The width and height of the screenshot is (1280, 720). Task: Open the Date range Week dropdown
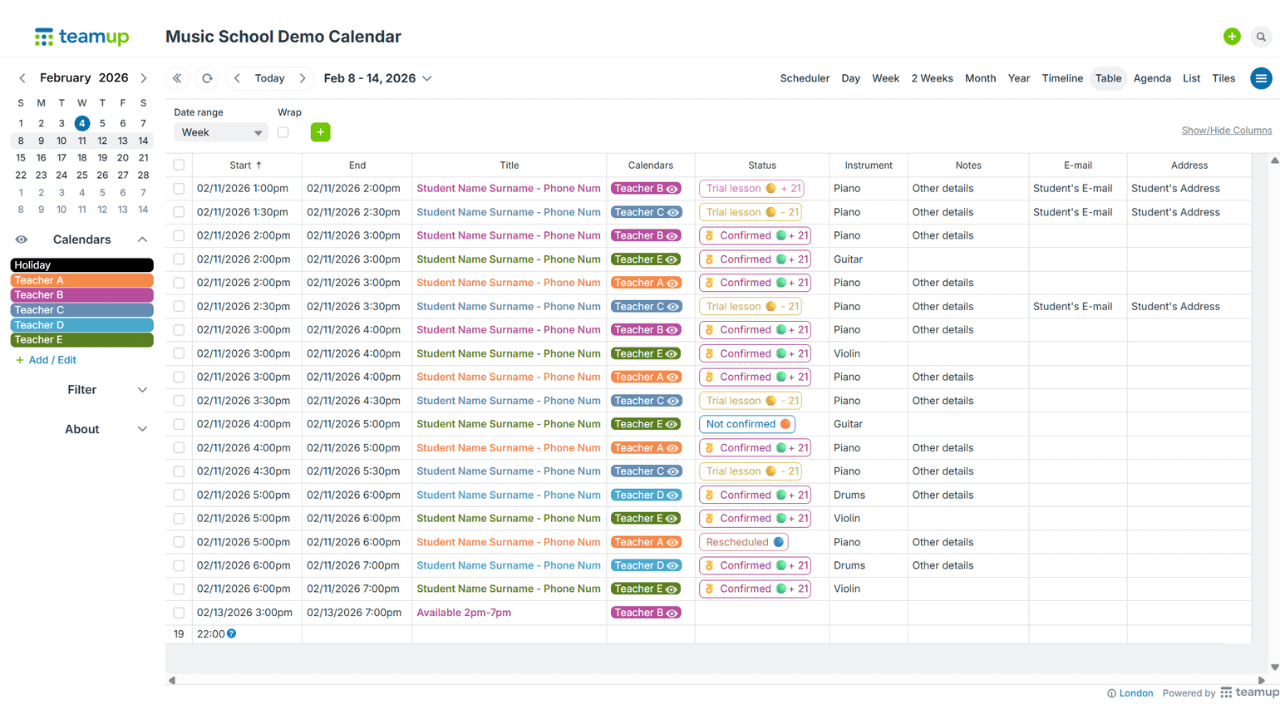pyautogui.click(x=221, y=132)
